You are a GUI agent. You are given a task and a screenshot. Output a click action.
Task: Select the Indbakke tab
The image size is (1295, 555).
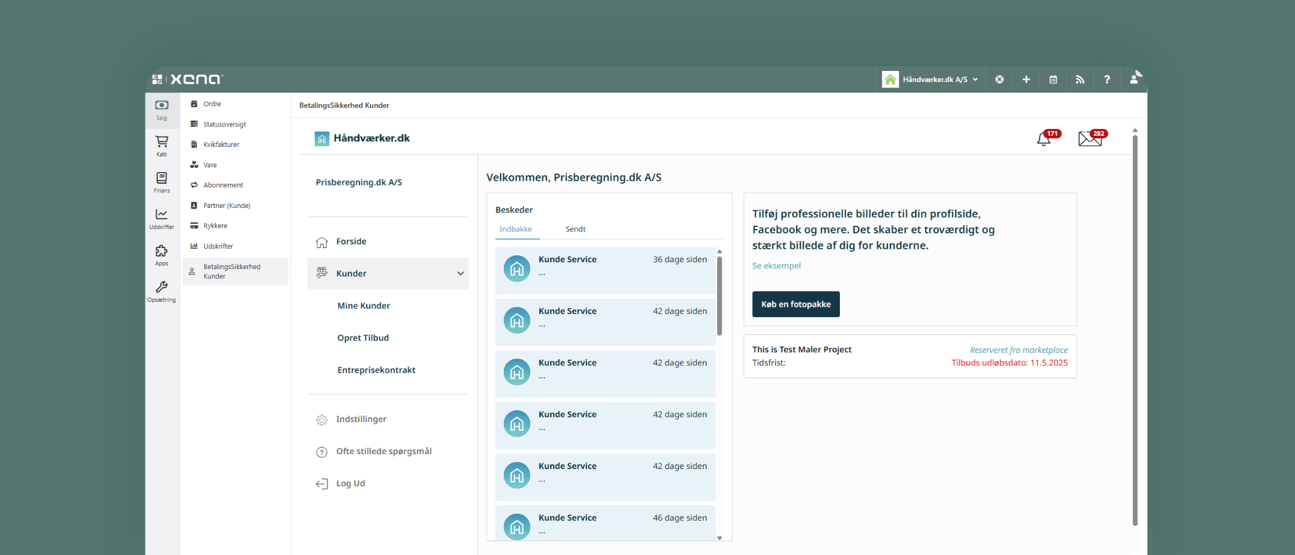click(x=516, y=229)
